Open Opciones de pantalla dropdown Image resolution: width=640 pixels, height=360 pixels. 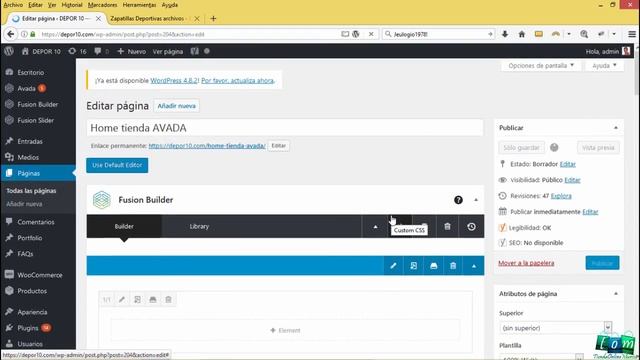coord(541,65)
